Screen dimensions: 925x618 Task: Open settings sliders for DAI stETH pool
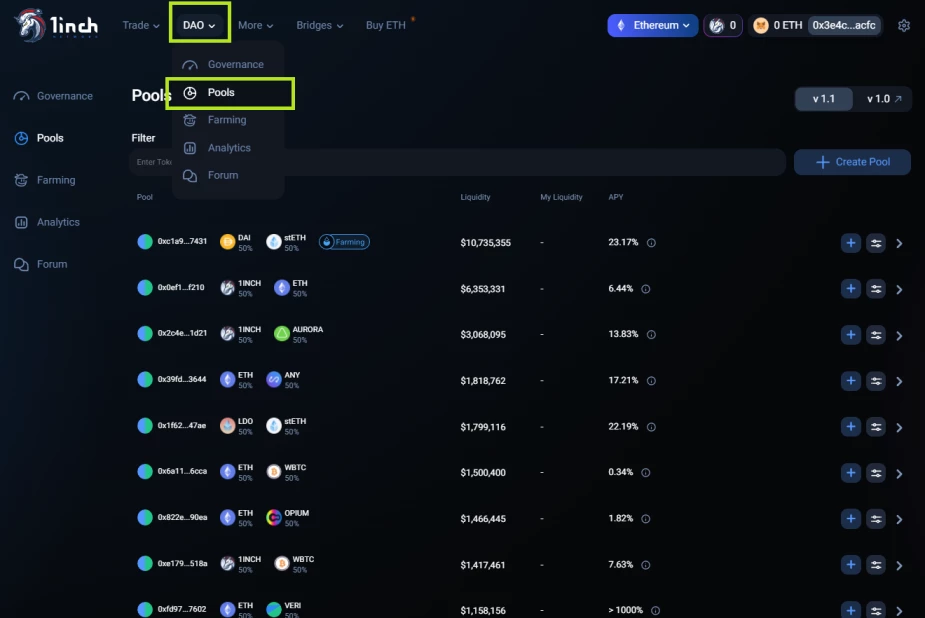click(x=876, y=243)
